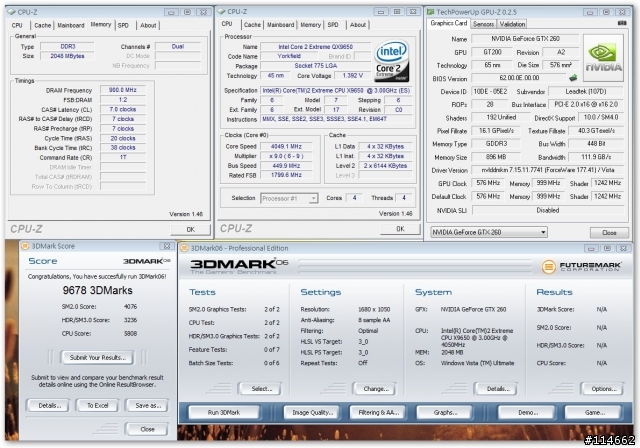640x448 pixels.
Task: Click Details button under System
Action: 498,389
